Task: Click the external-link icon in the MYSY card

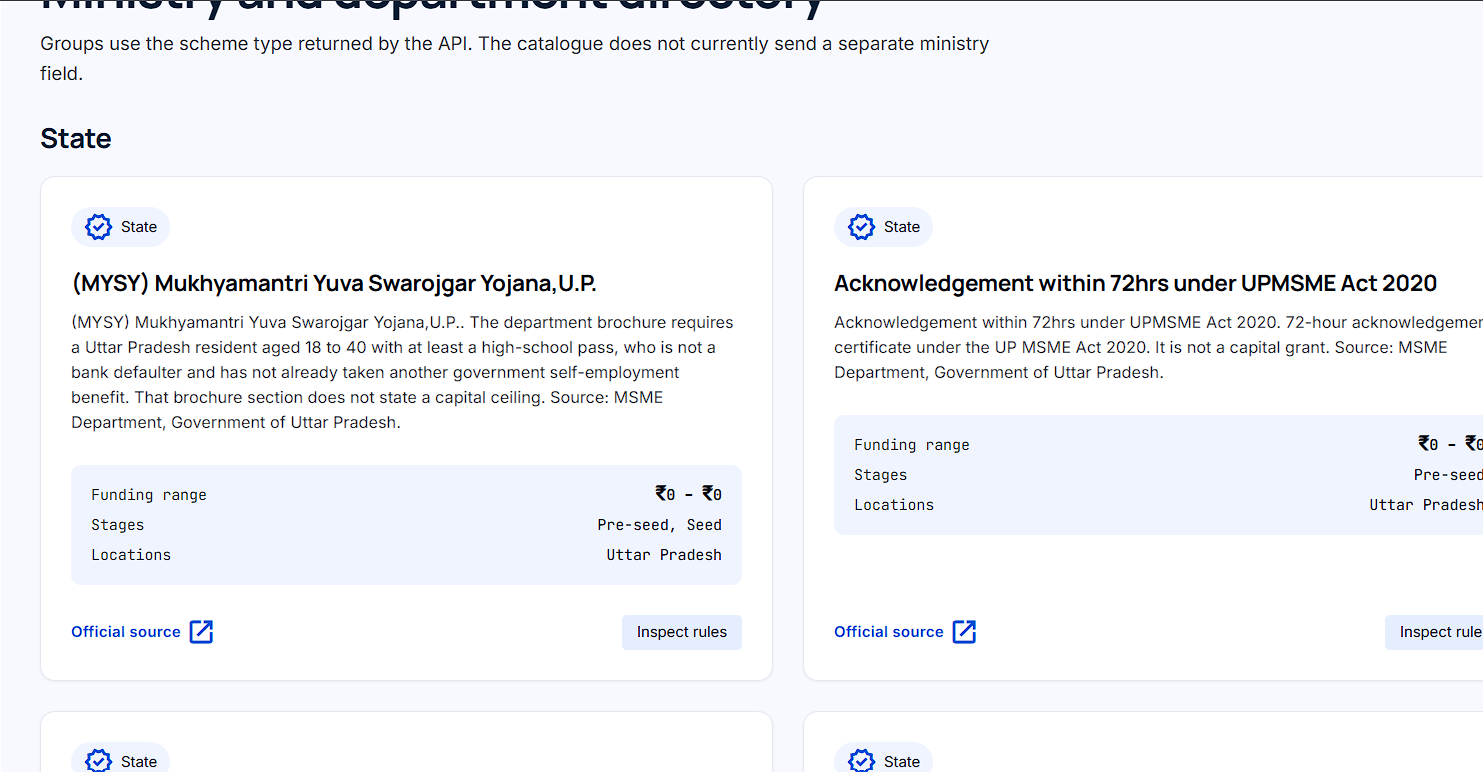Action: click(x=201, y=632)
